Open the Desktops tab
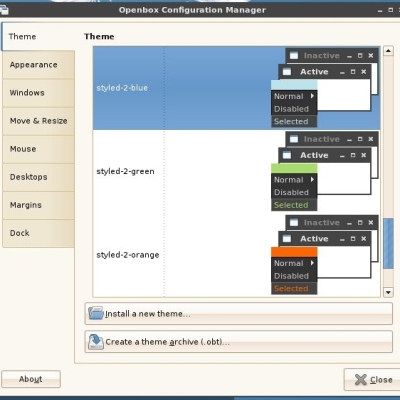Screen dimensions: 400x400 (x=38, y=177)
